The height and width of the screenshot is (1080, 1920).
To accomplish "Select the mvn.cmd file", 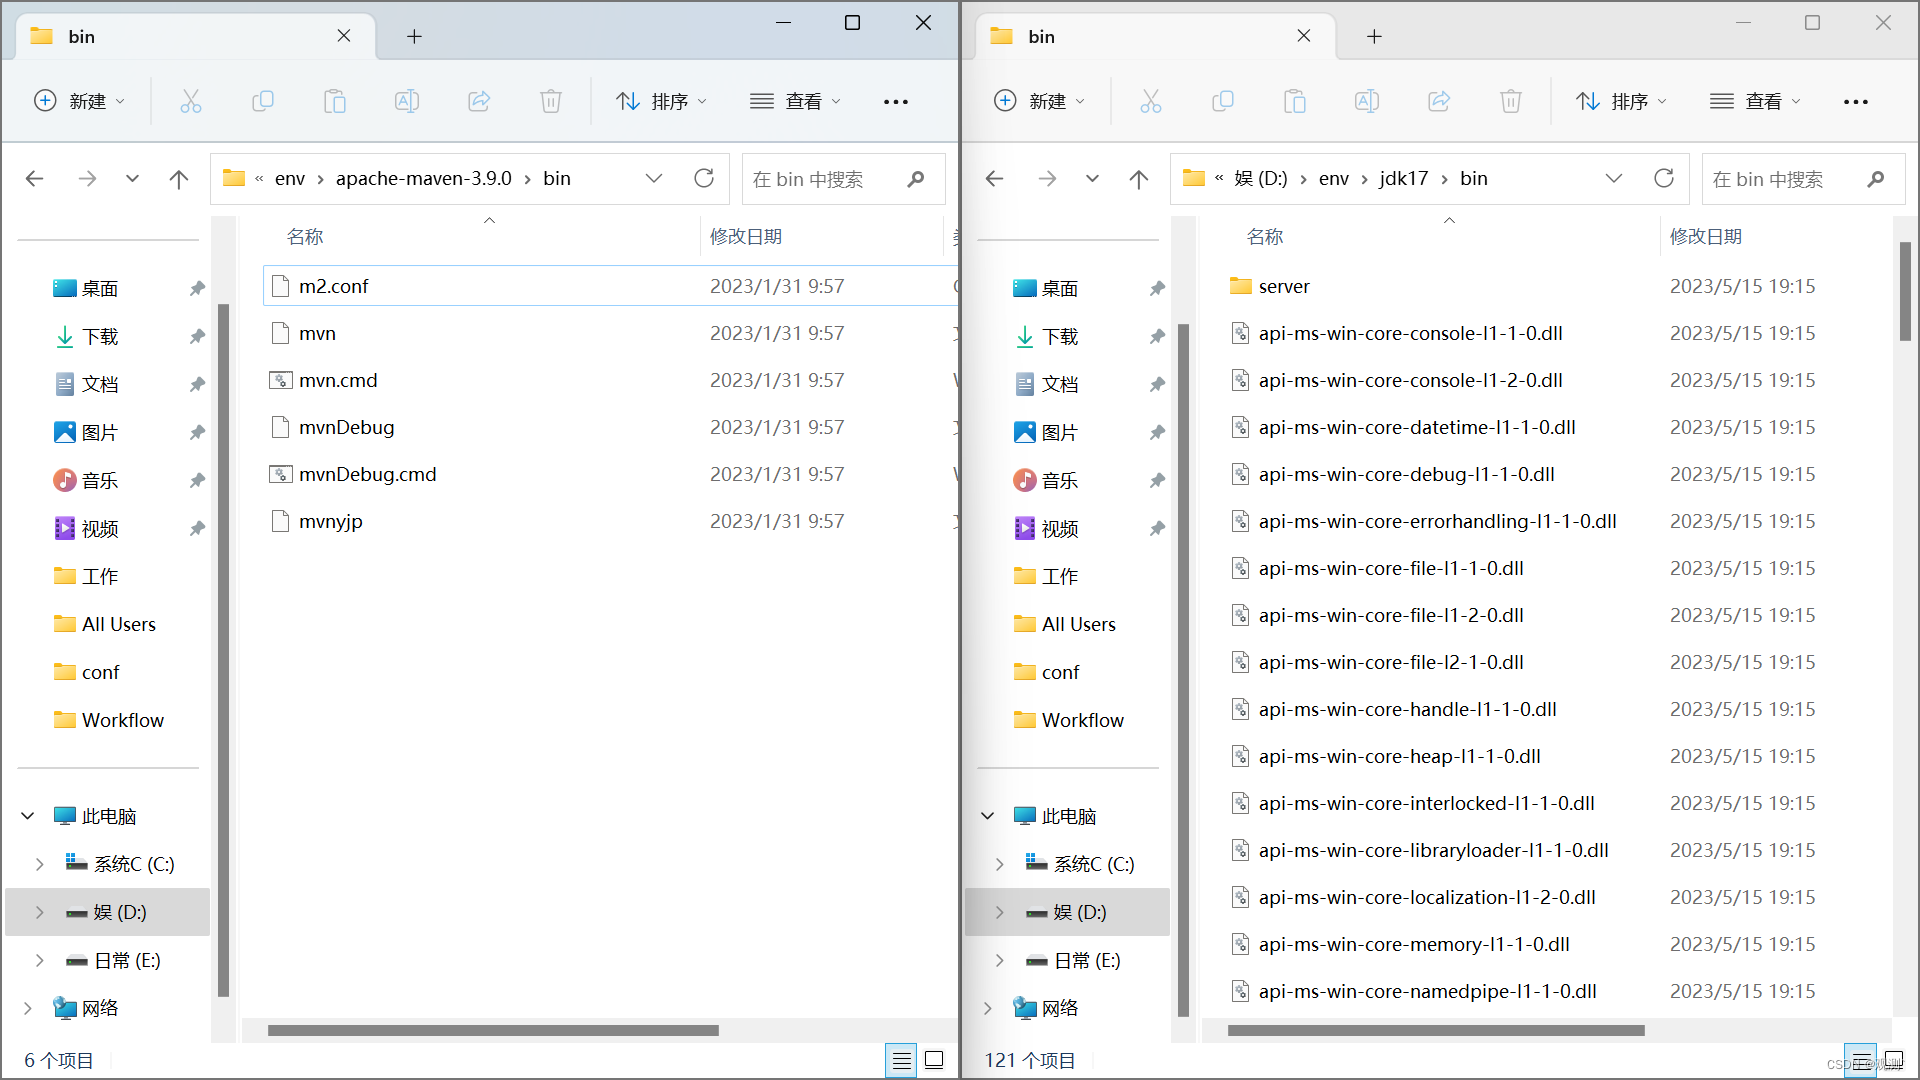I will click(x=338, y=380).
